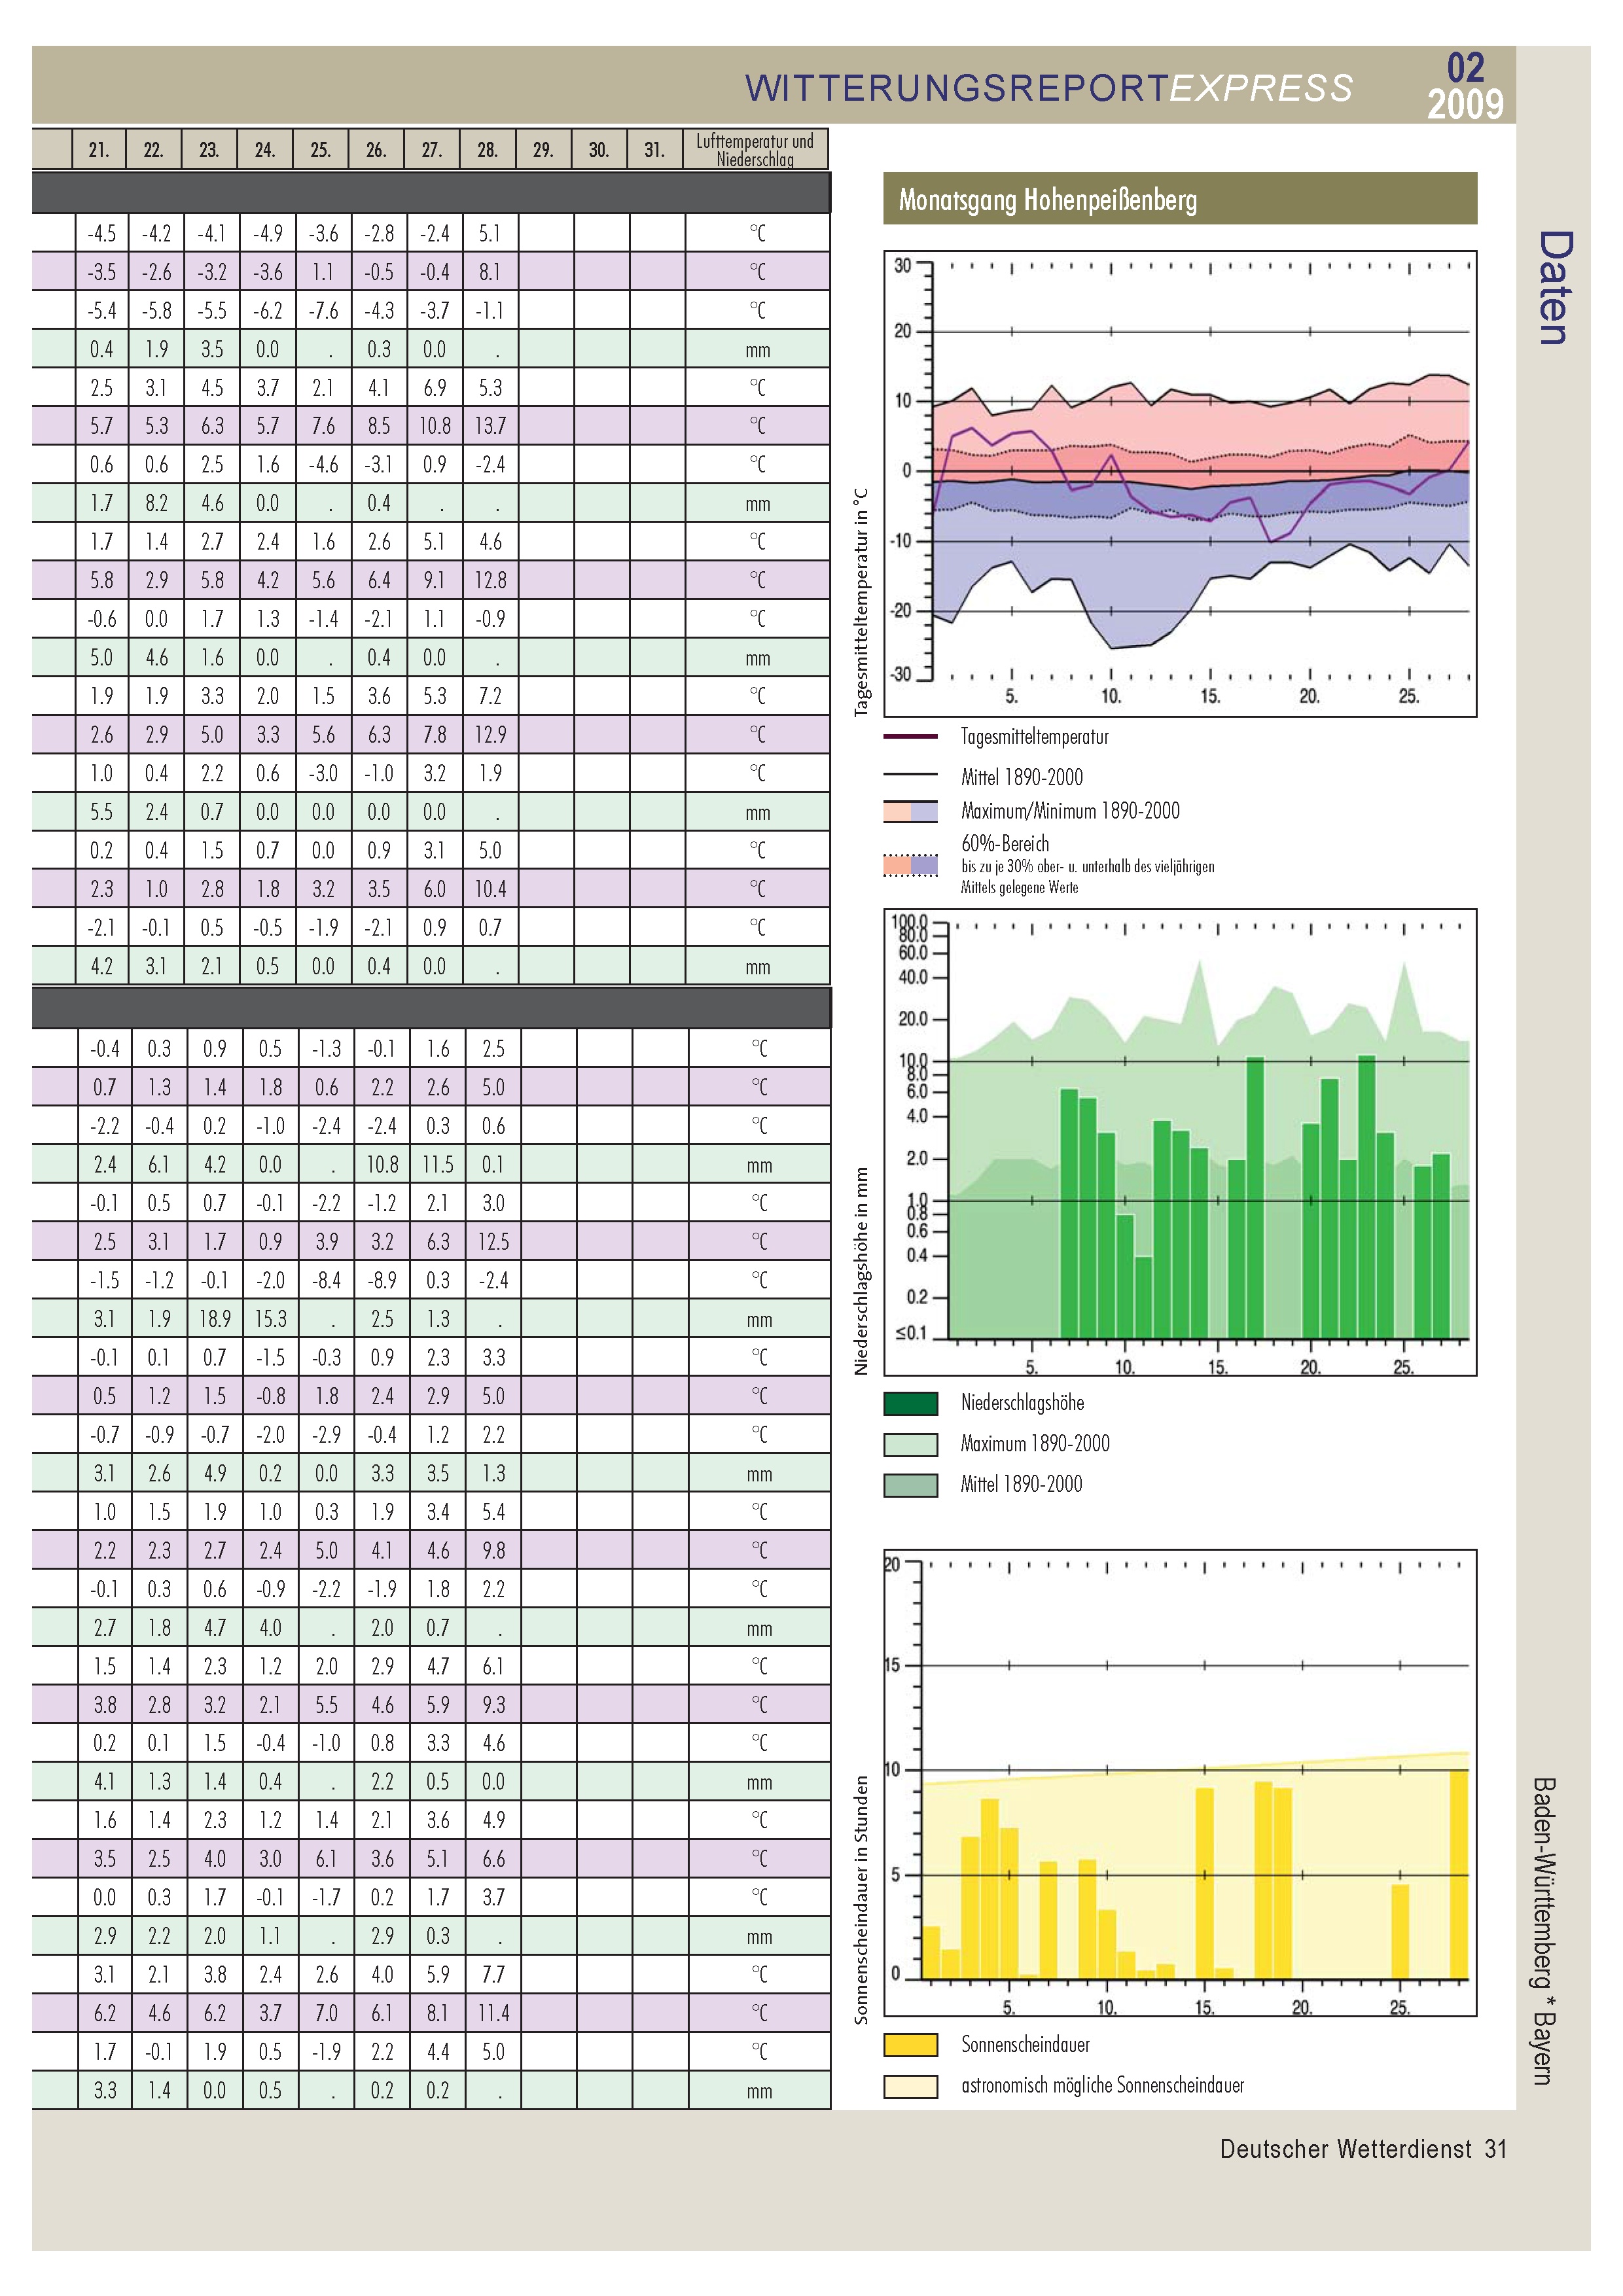The width and height of the screenshot is (1623, 2296).
Task: Select column header '22.'
Action: point(154,150)
